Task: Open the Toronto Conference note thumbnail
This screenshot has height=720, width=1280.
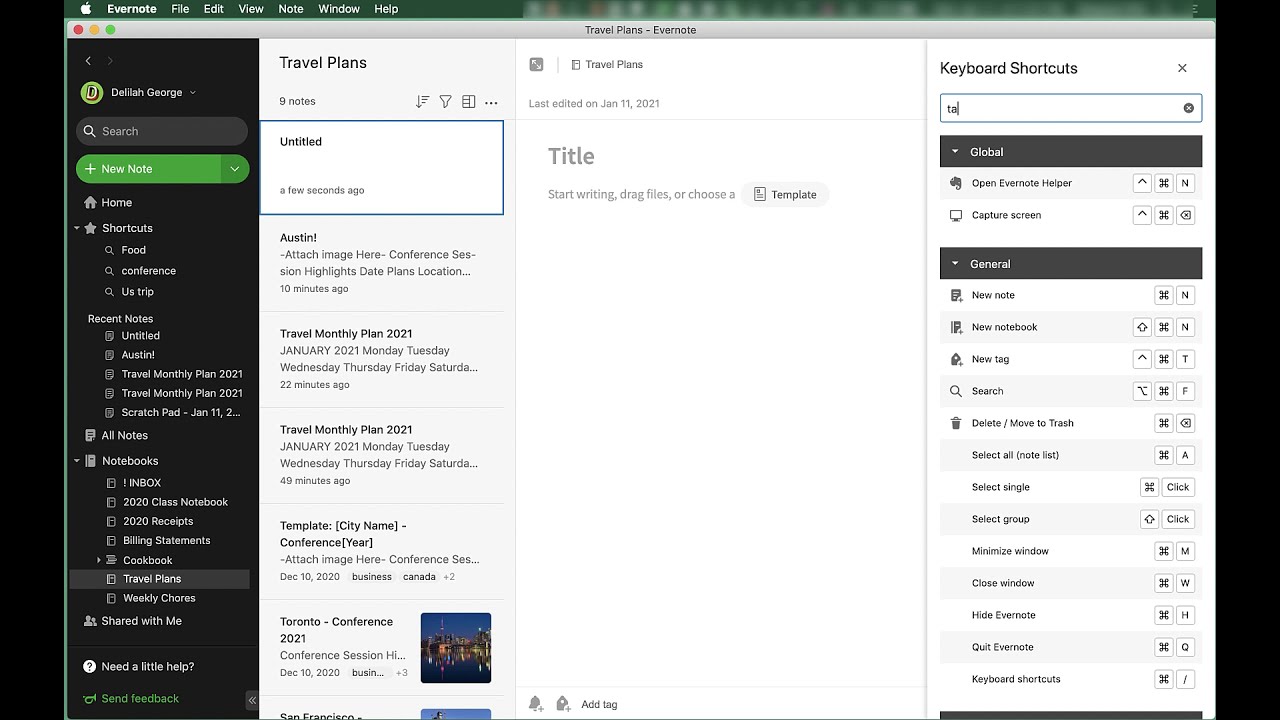Action: click(456, 648)
